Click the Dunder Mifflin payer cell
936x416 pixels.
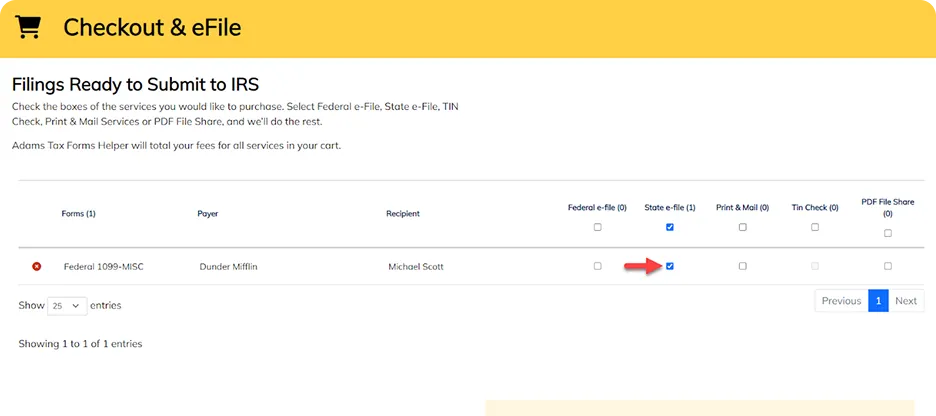[229, 267]
